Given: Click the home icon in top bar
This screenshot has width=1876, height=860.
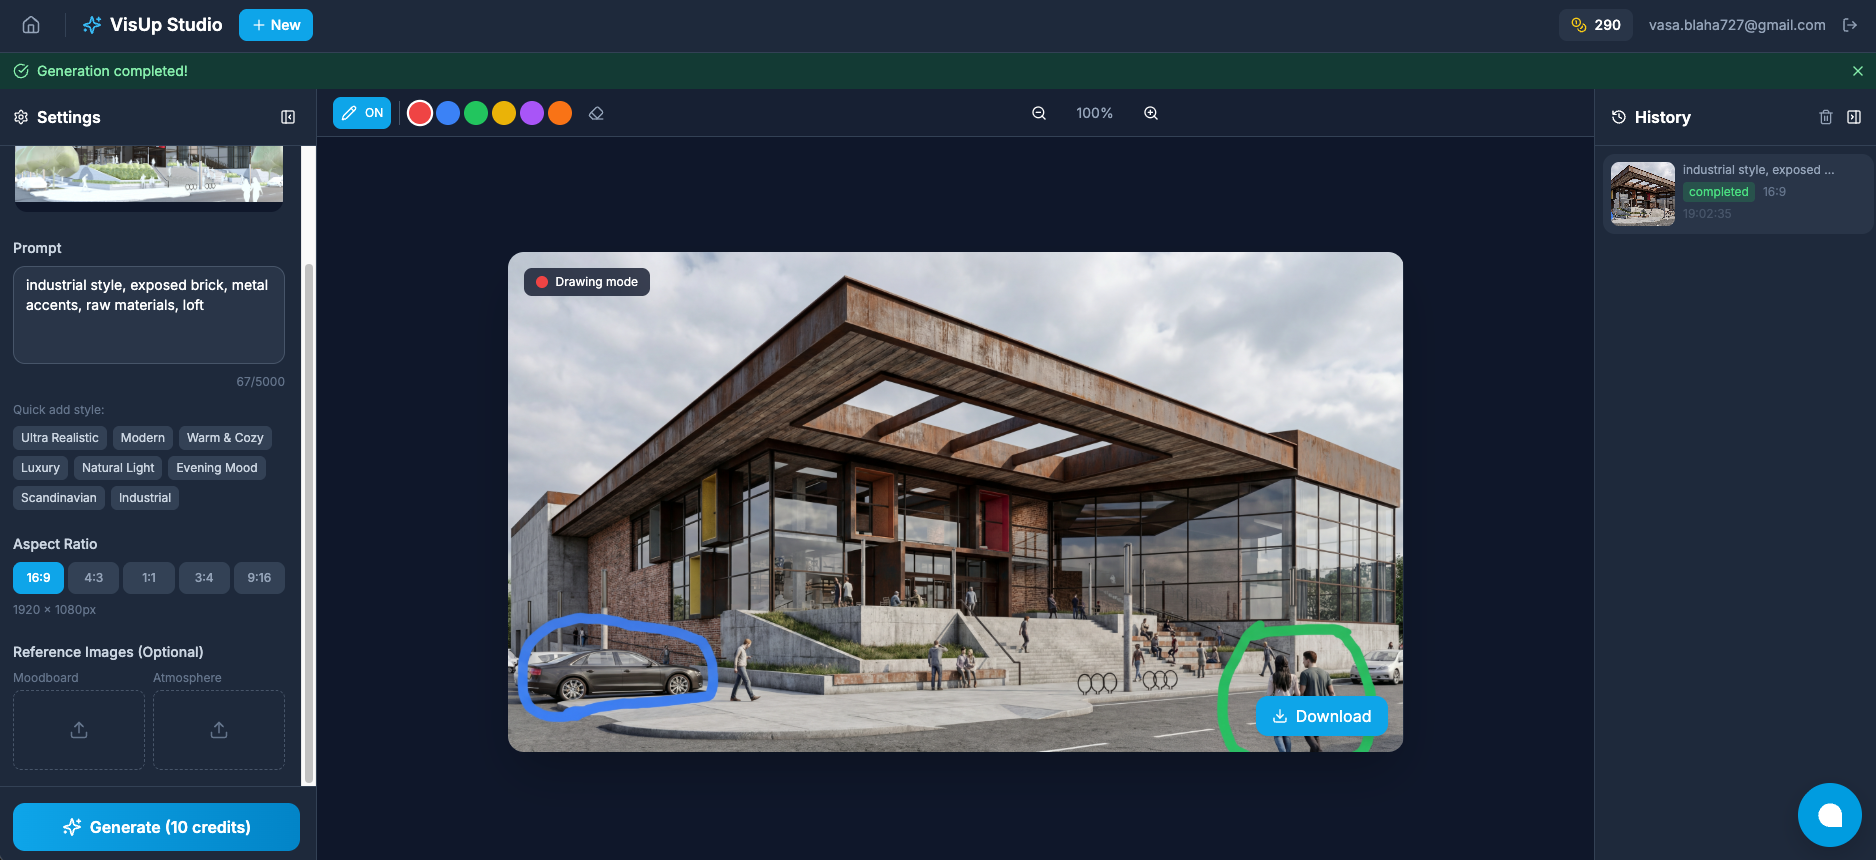Looking at the screenshot, I should (x=31, y=25).
